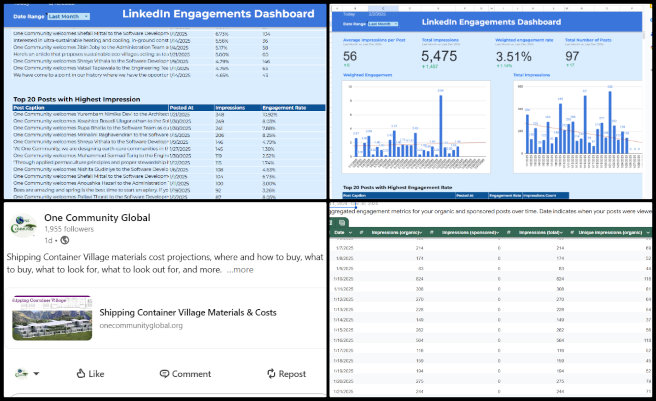
Task: Open the Unique impressions (organic) filter dropdown
Action: [648, 232]
